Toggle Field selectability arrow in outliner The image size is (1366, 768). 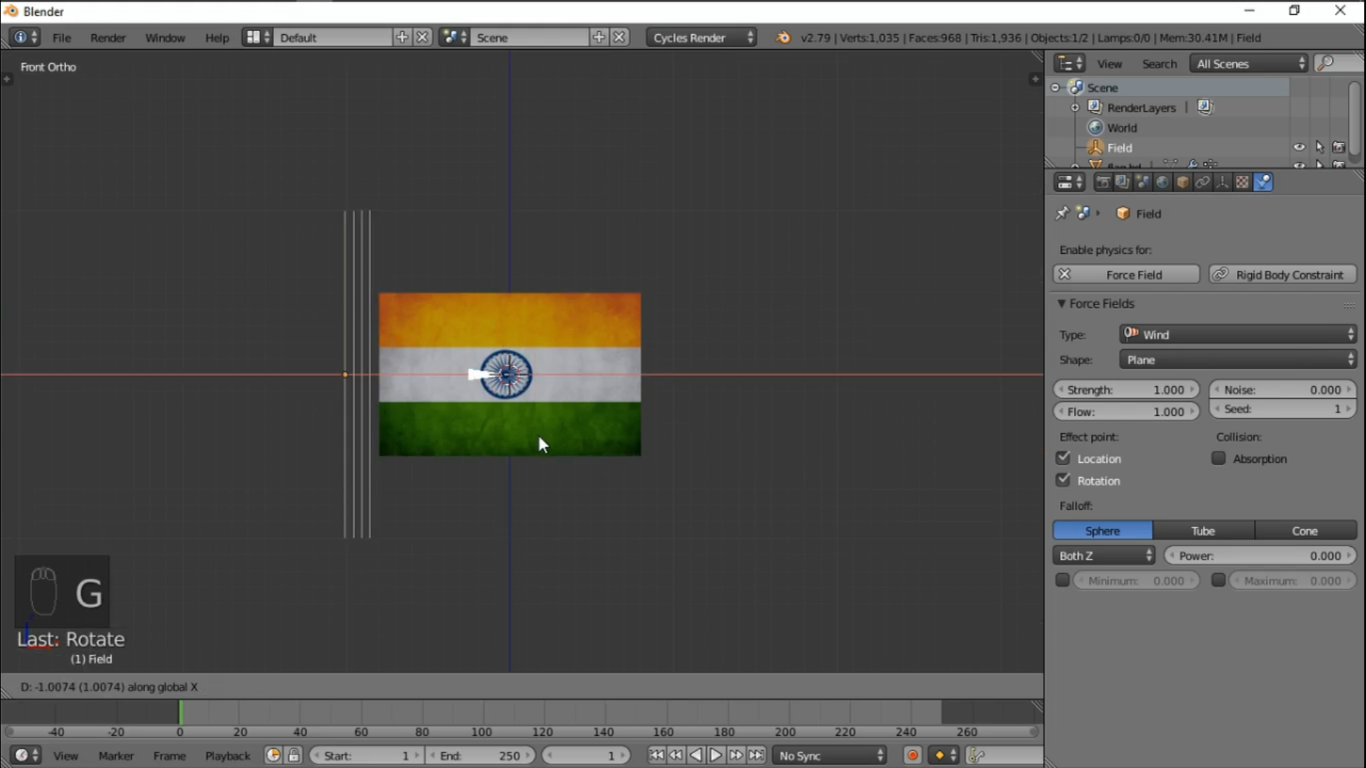pos(1319,148)
